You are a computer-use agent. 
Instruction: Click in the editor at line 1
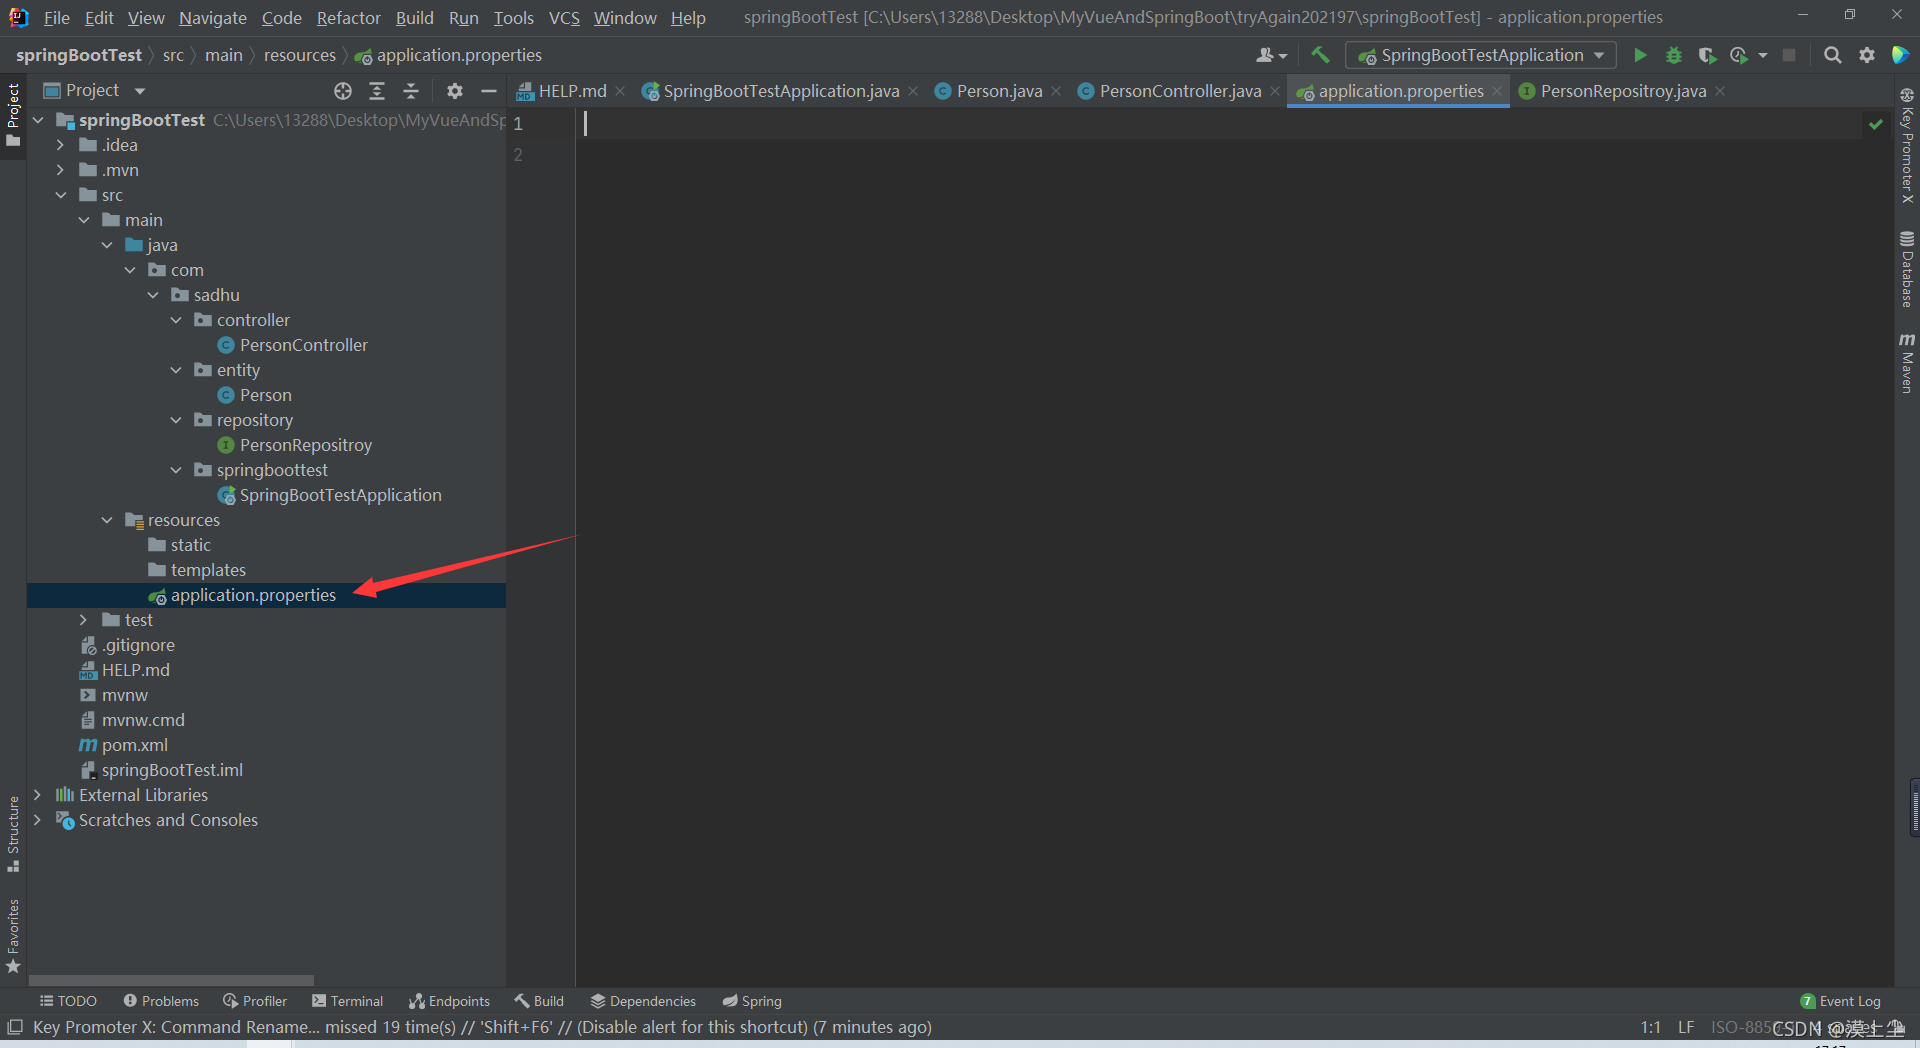(1220, 124)
